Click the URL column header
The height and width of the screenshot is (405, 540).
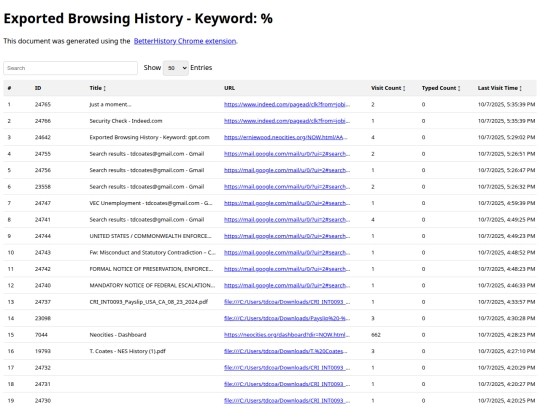coord(229,88)
